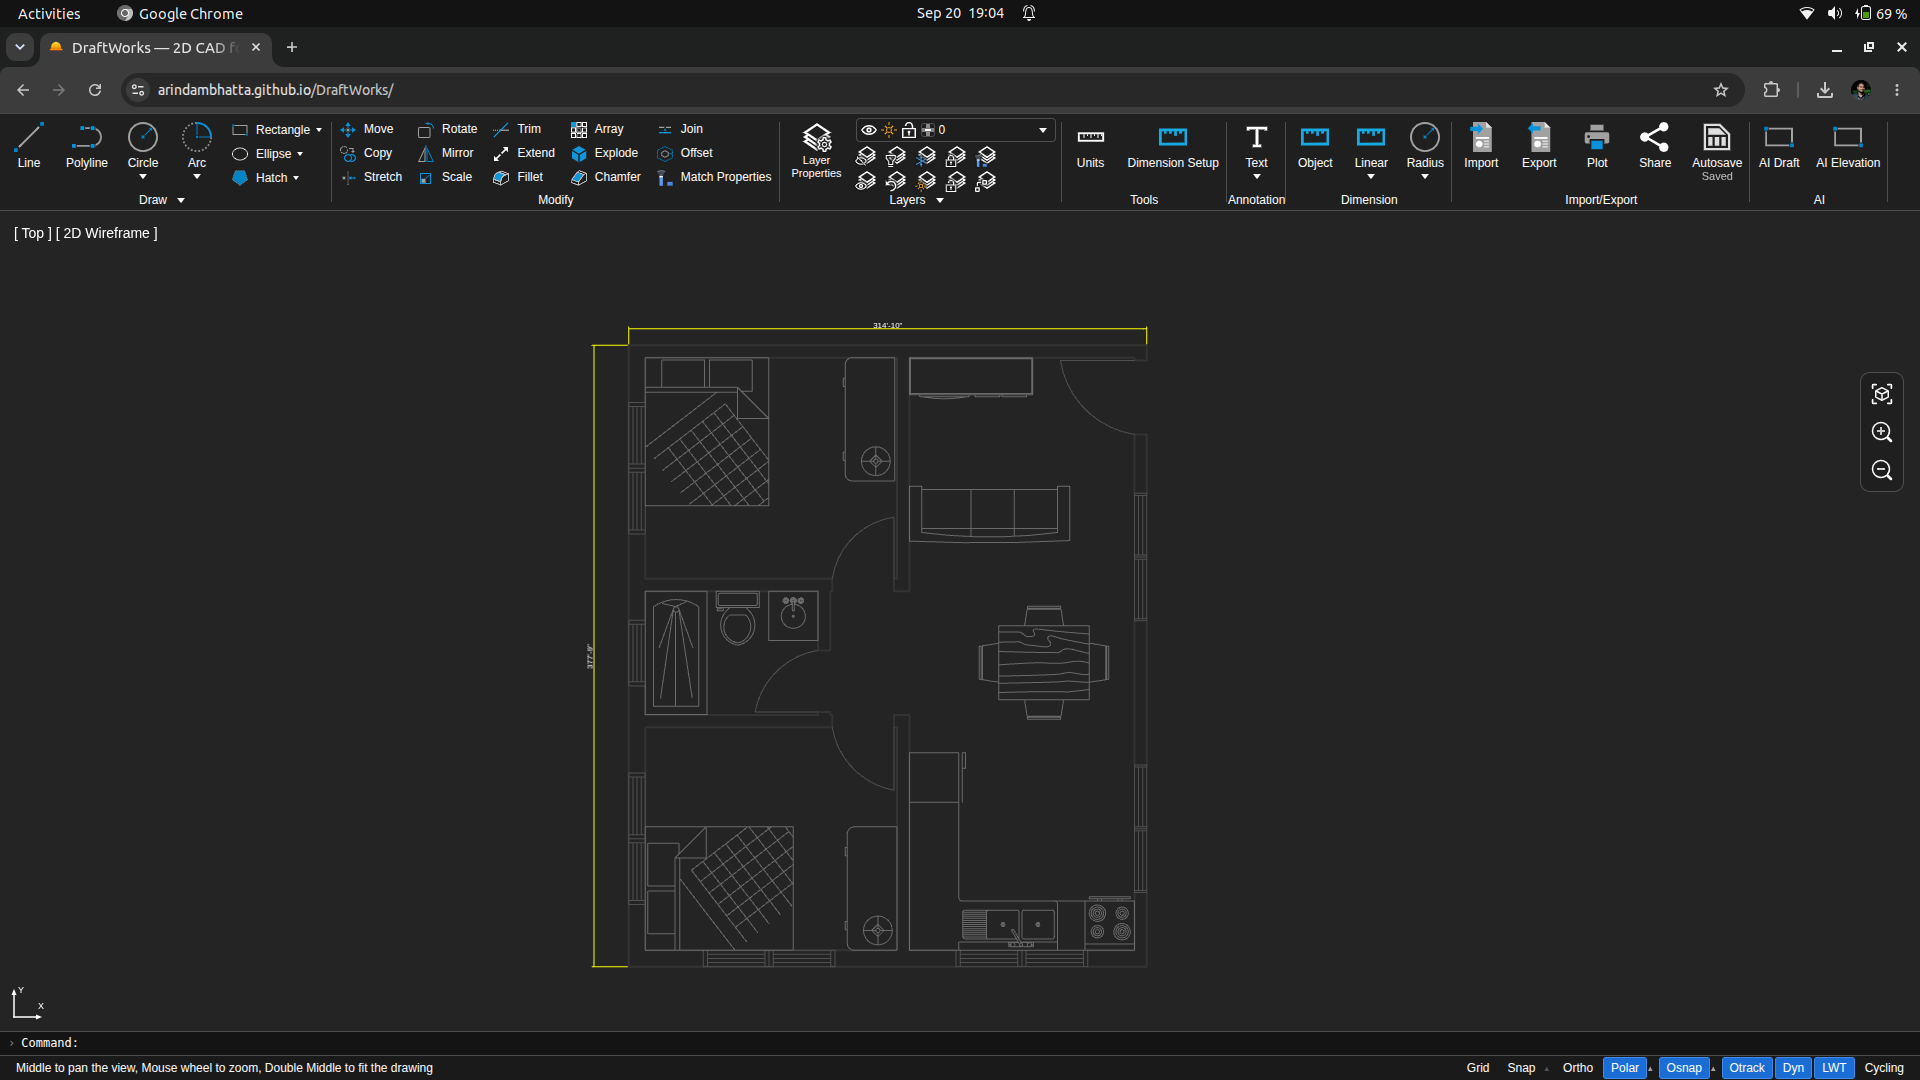Toggle Cycling selection mode
This screenshot has width=1920, height=1080.
click(x=1884, y=1068)
